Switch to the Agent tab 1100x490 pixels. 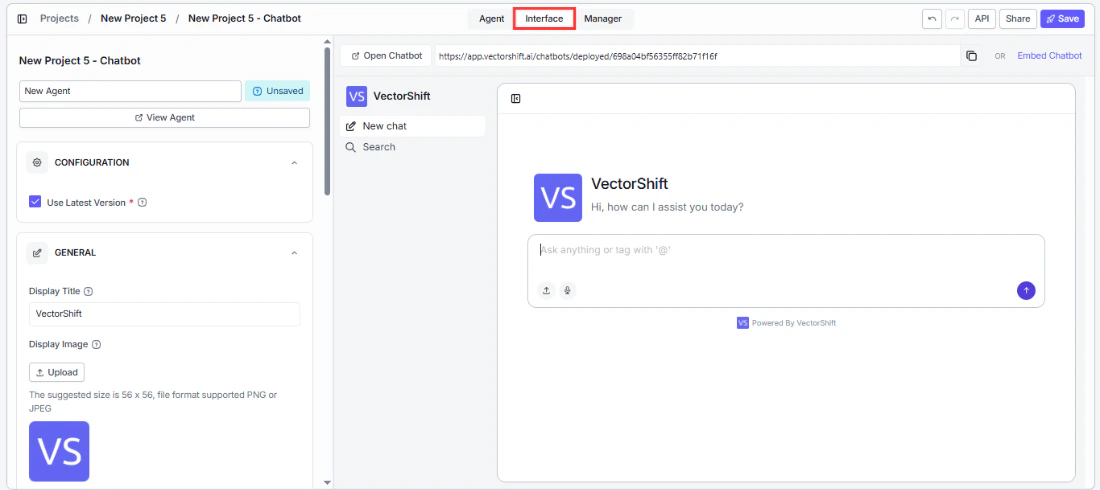[492, 19]
